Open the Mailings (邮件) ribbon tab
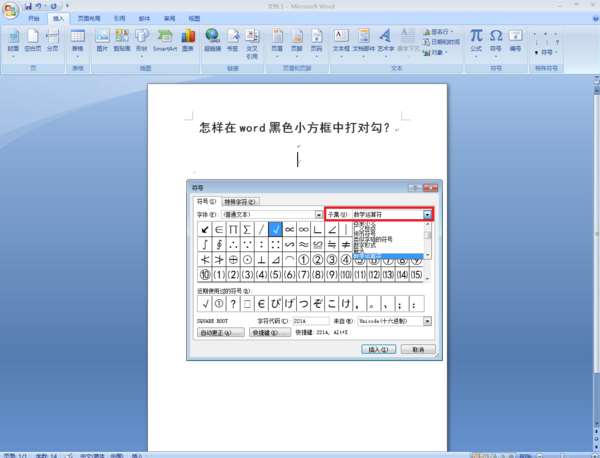Viewport: 600px width, 458px height. [x=144, y=18]
